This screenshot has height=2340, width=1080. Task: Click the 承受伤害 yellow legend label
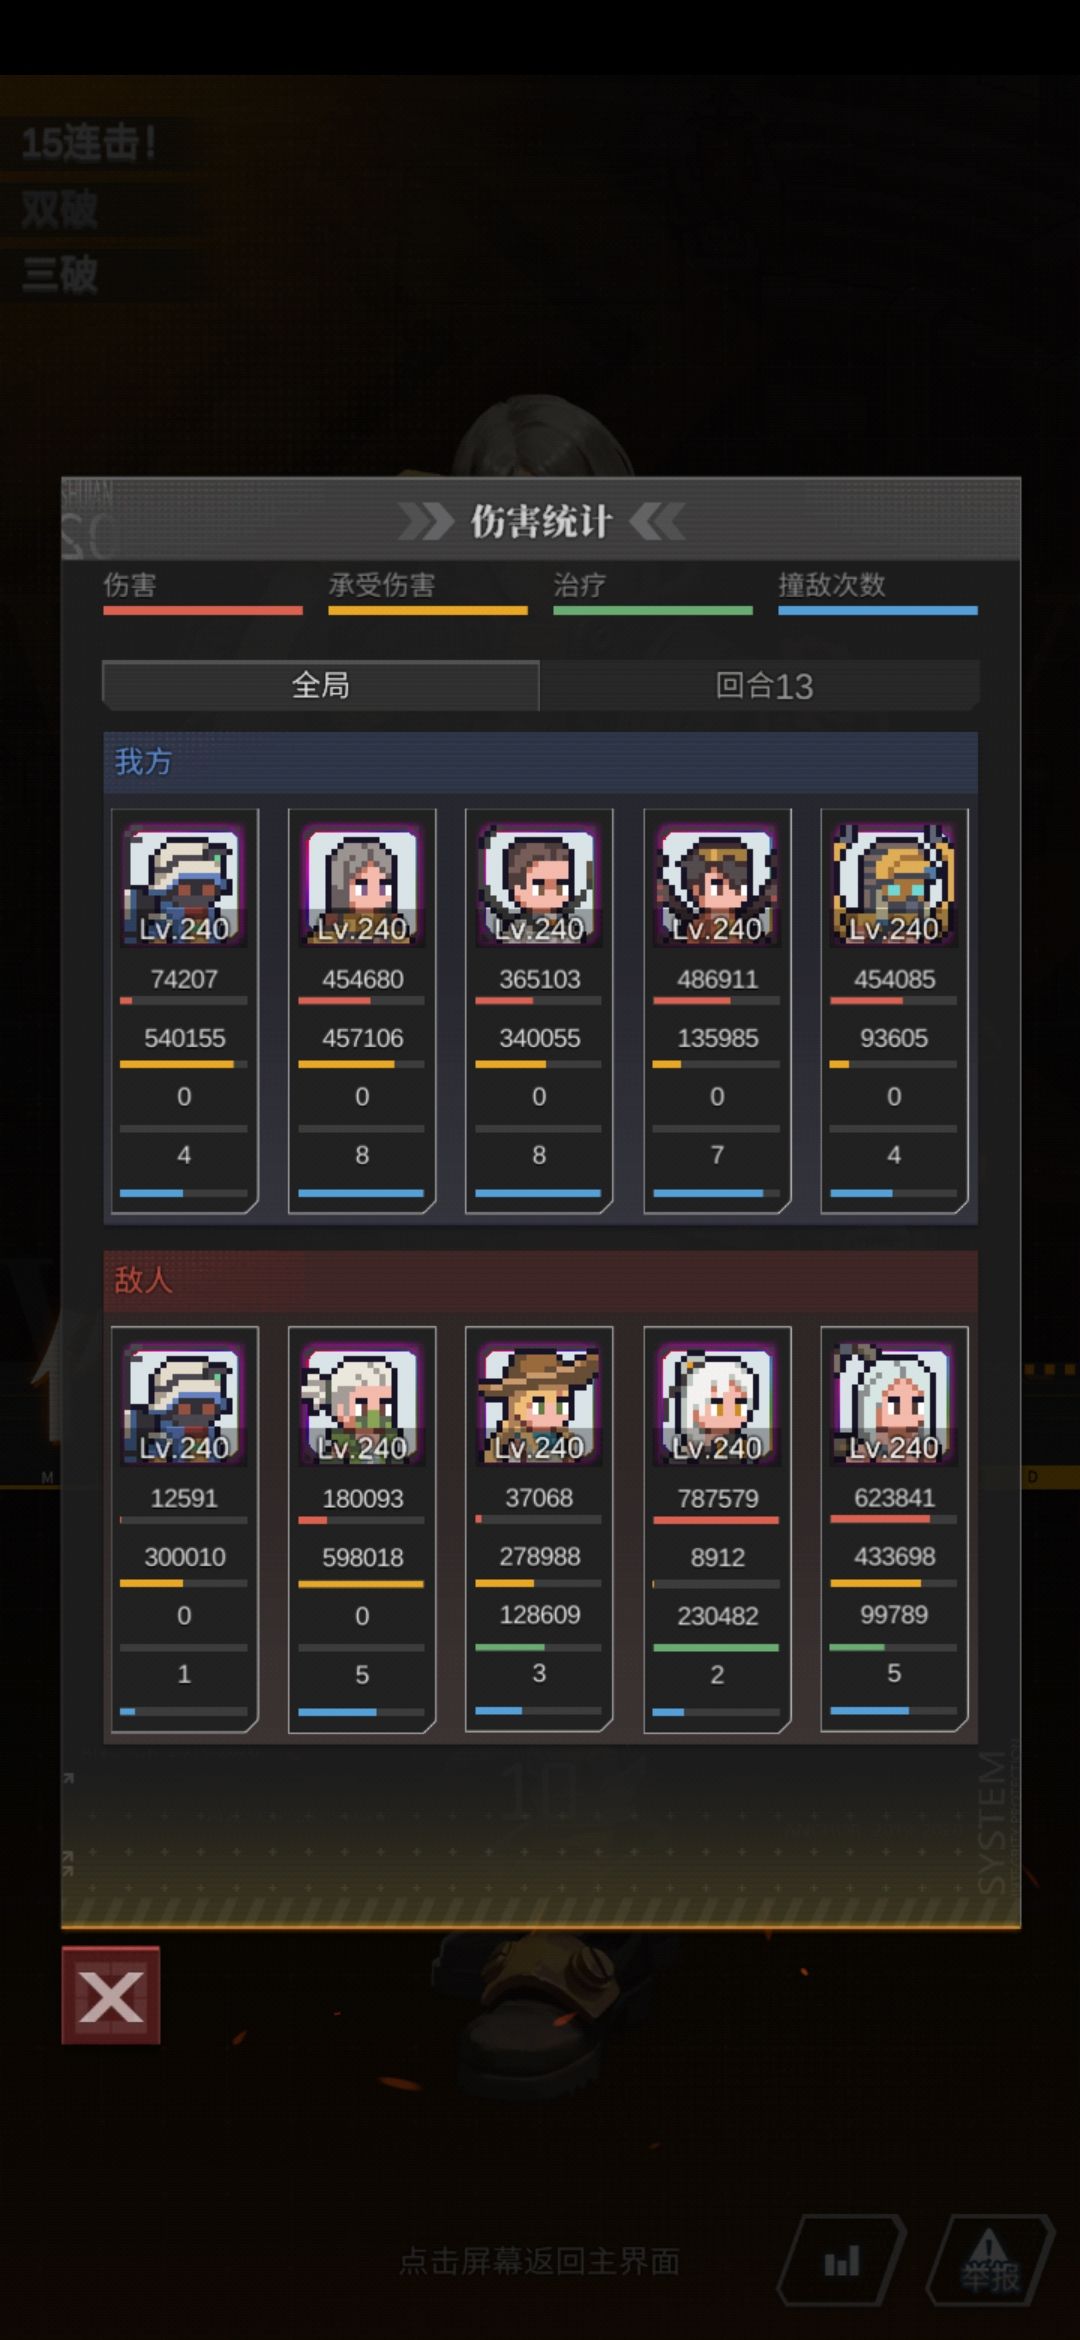click(382, 585)
